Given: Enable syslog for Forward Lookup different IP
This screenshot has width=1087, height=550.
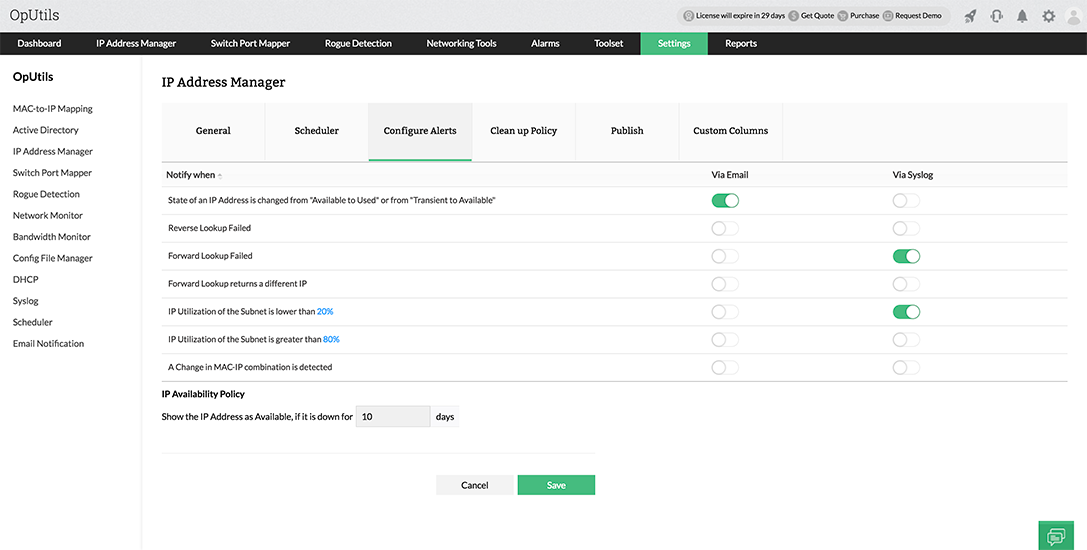Looking at the screenshot, I should (906, 284).
